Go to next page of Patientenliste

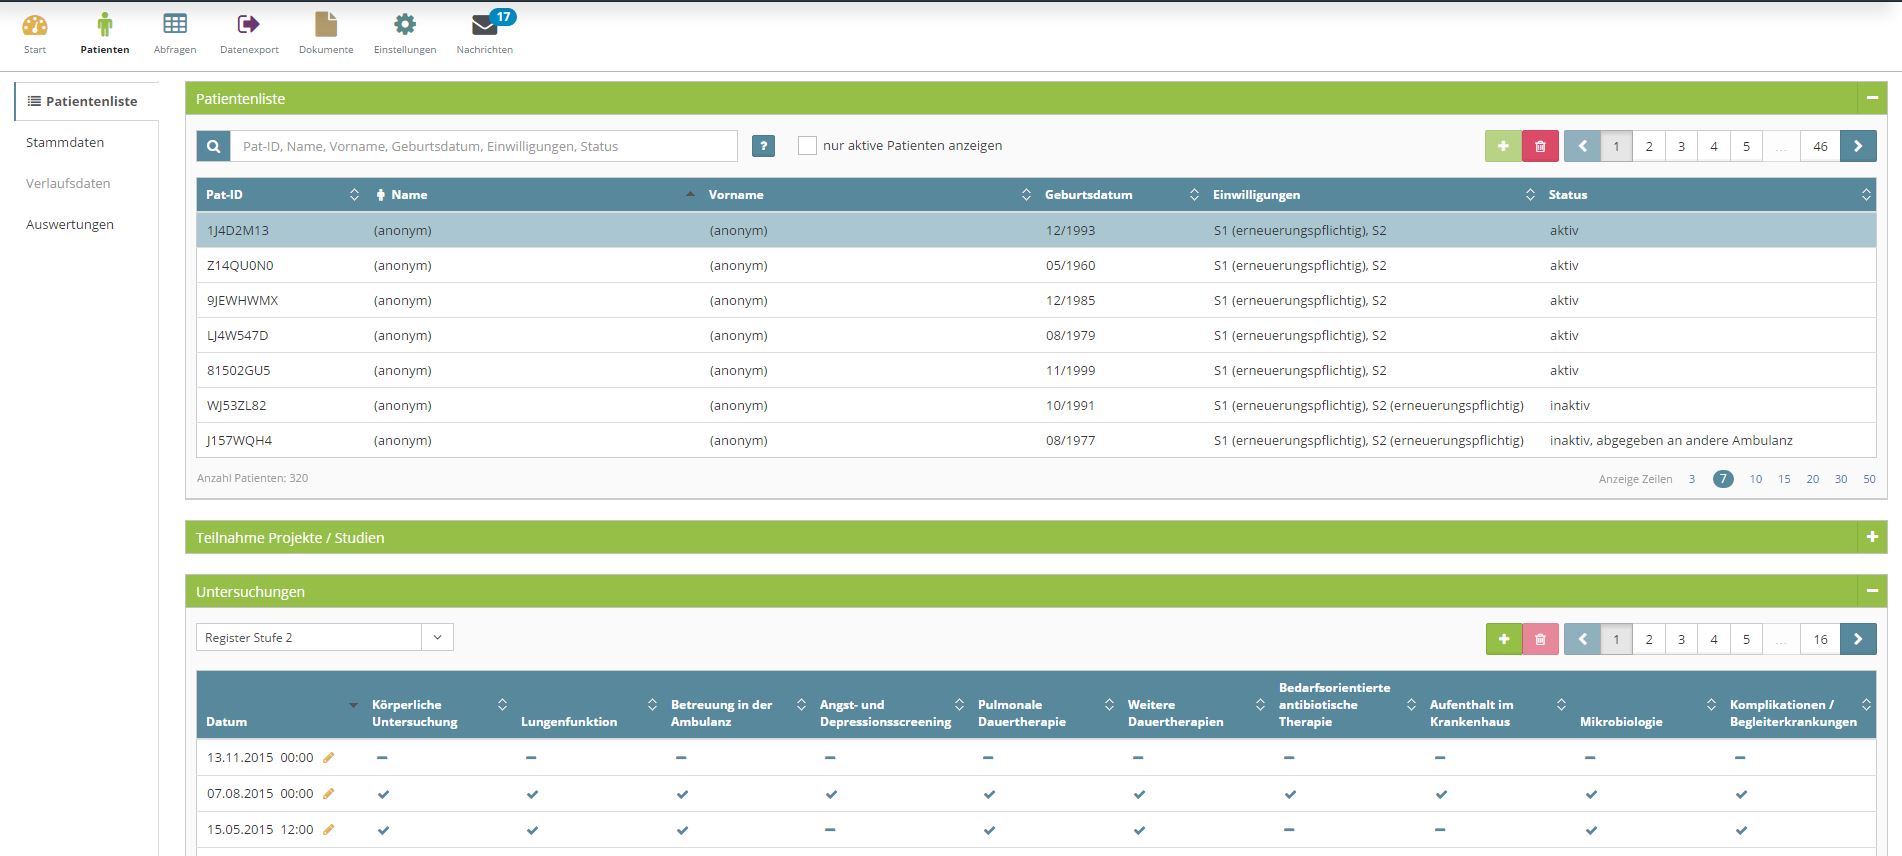[x=1858, y=146]
